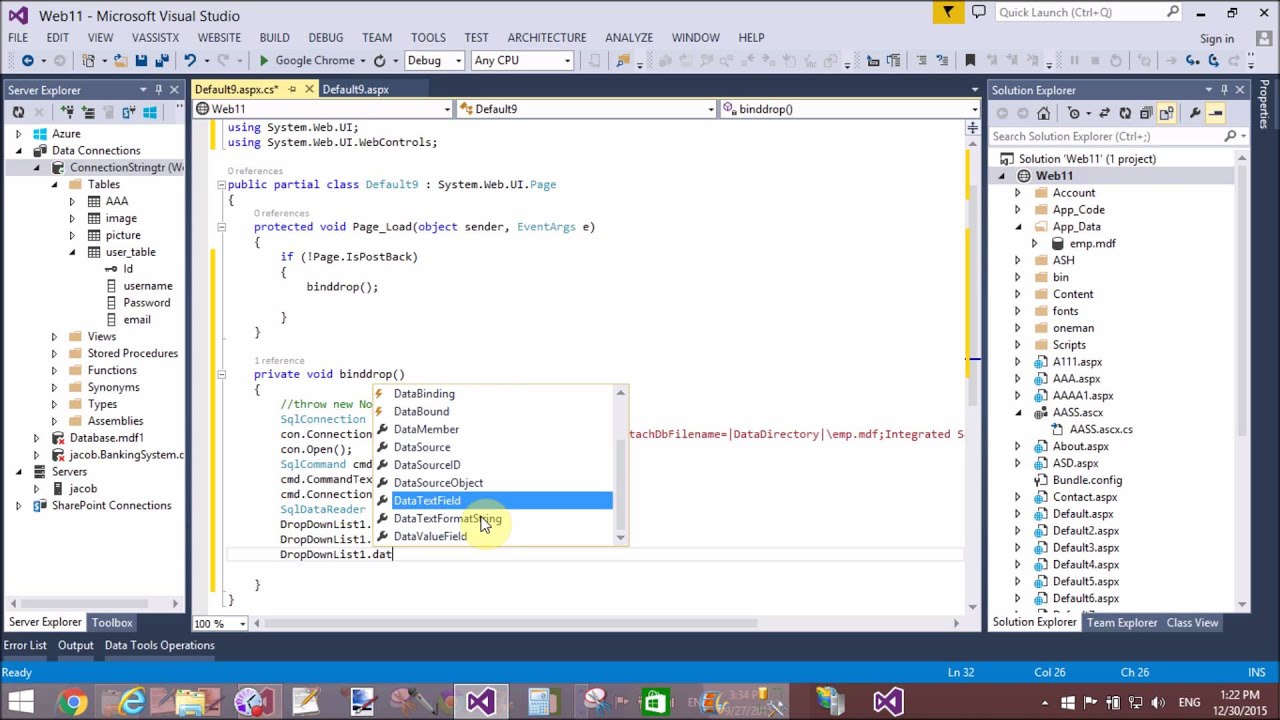Click Sync with Active Document icon
This screenshot has width=1280, height=720.
(x=1104, y=113)
